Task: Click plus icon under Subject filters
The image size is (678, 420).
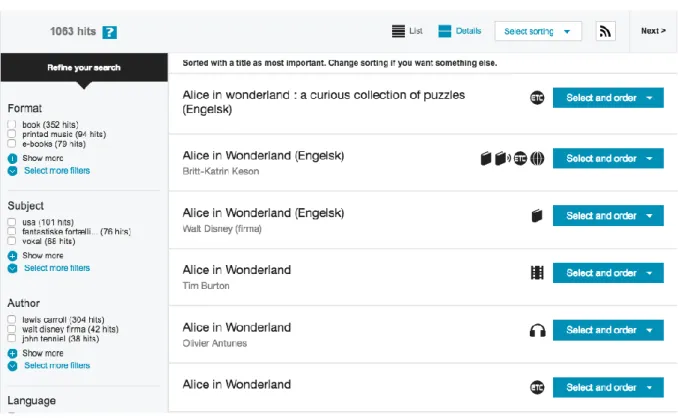Action: 13,256
